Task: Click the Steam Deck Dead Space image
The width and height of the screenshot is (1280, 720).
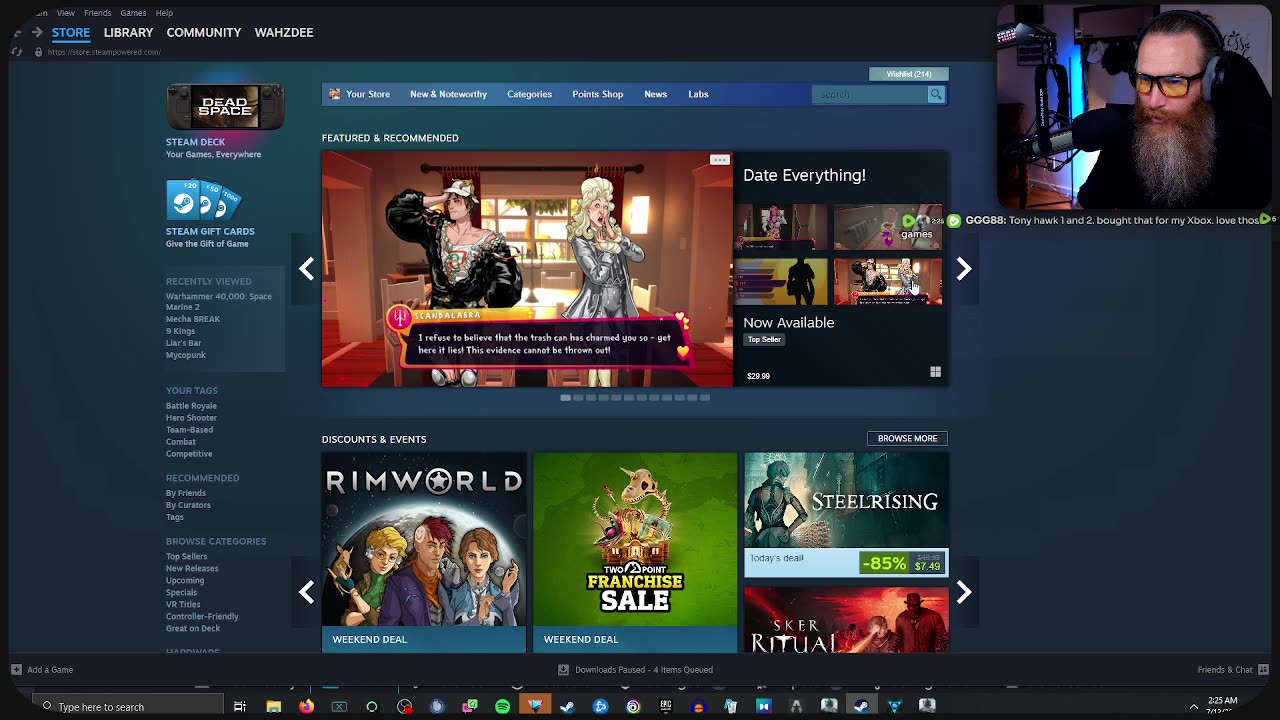Action: coord(225,107)
